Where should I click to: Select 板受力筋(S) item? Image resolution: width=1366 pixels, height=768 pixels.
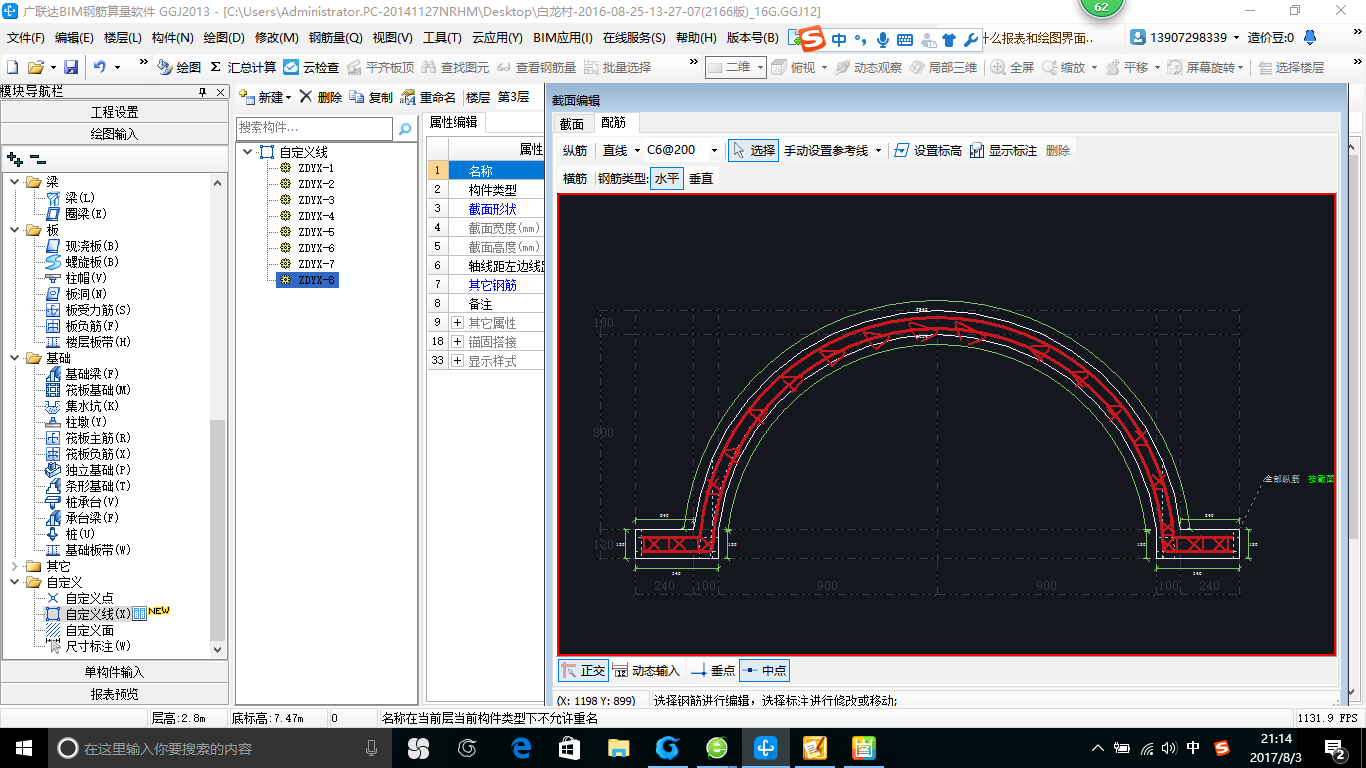(x=89, y=310)
